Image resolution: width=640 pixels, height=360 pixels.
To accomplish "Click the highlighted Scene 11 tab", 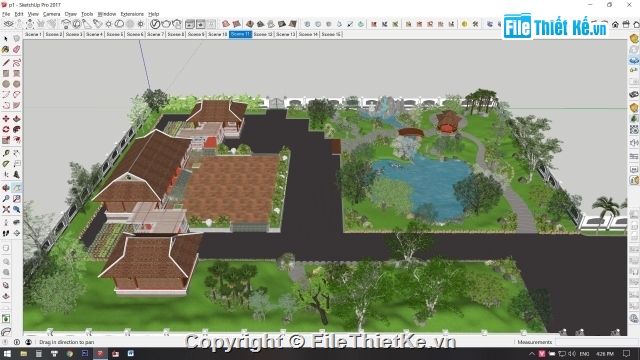I will pos(240,34).
